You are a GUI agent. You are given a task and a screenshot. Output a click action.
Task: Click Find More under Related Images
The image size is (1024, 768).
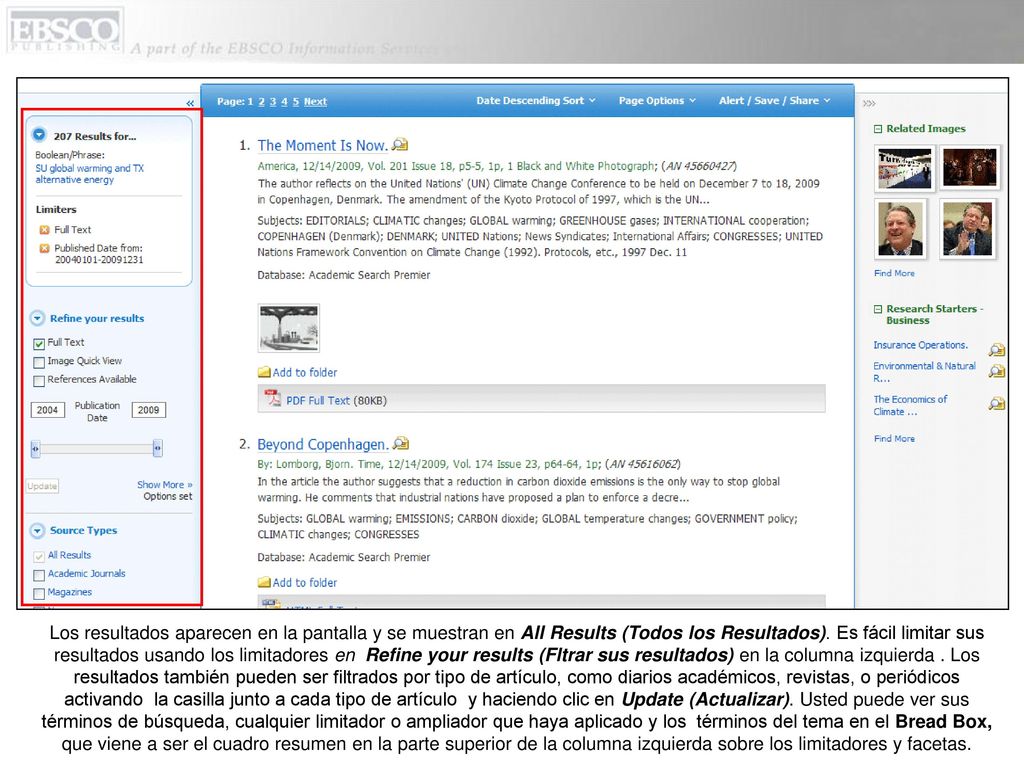pyautogui.click(x=894, y=273)
